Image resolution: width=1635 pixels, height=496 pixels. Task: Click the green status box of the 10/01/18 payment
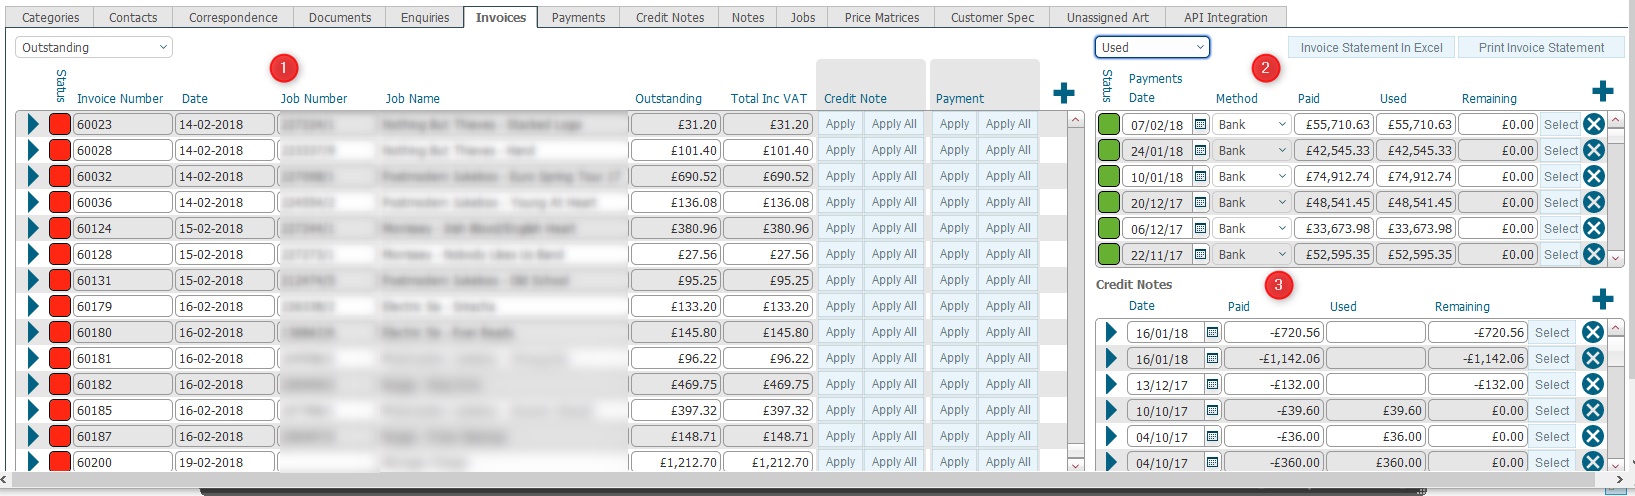[1109, 176]
